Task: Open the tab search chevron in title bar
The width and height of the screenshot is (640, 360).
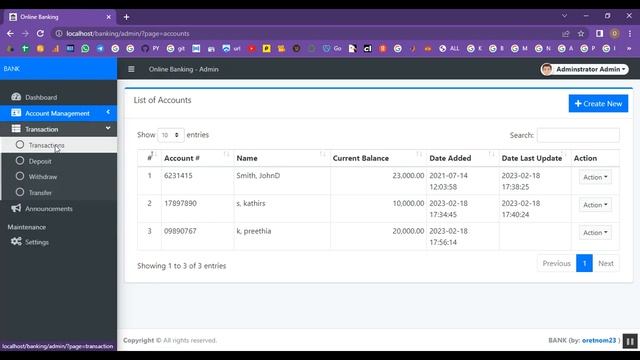Action: click(564, 16)
